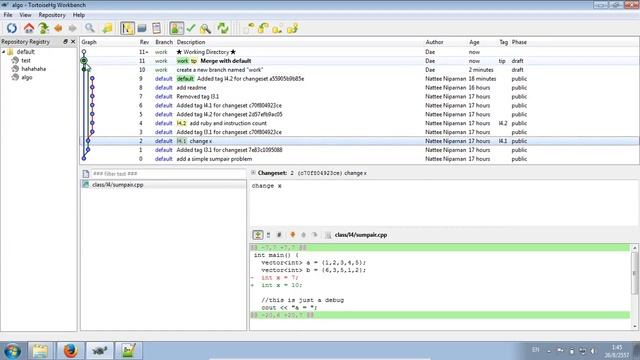
Task: Click the Push changesets icon
Action: coord(293,28)
